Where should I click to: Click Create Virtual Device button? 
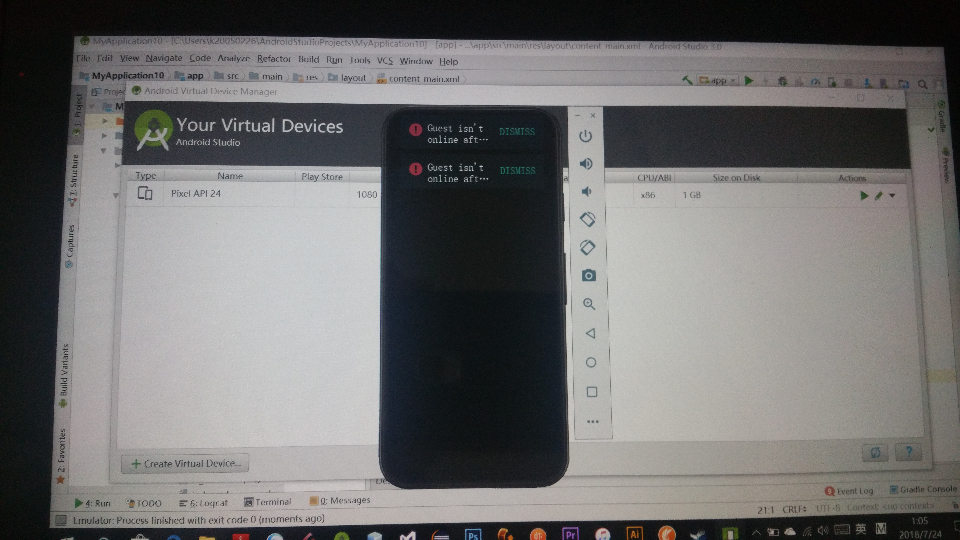tap(186, 463)
